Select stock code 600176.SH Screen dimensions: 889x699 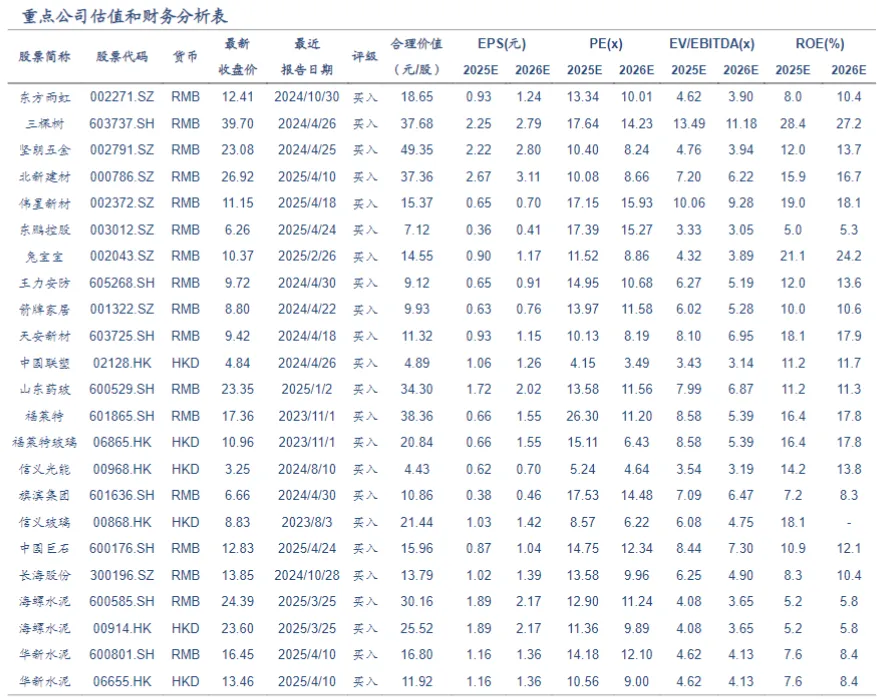click(x=122, y=549)
